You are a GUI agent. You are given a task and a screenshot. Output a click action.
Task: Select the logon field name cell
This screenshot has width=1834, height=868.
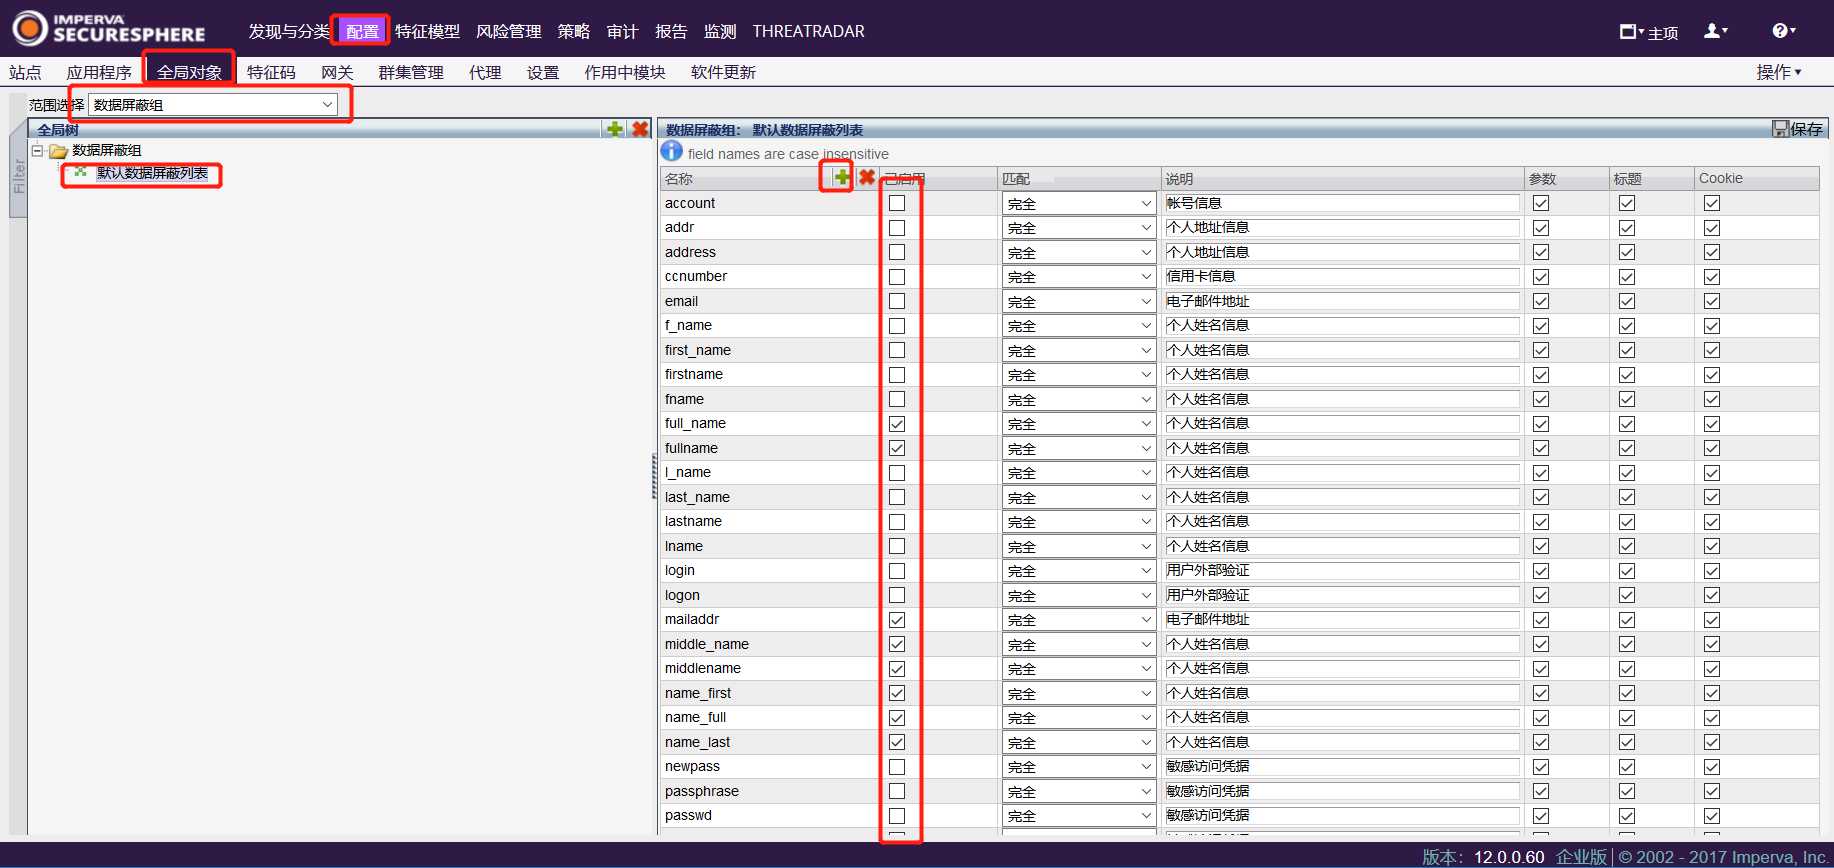(768, 595)
